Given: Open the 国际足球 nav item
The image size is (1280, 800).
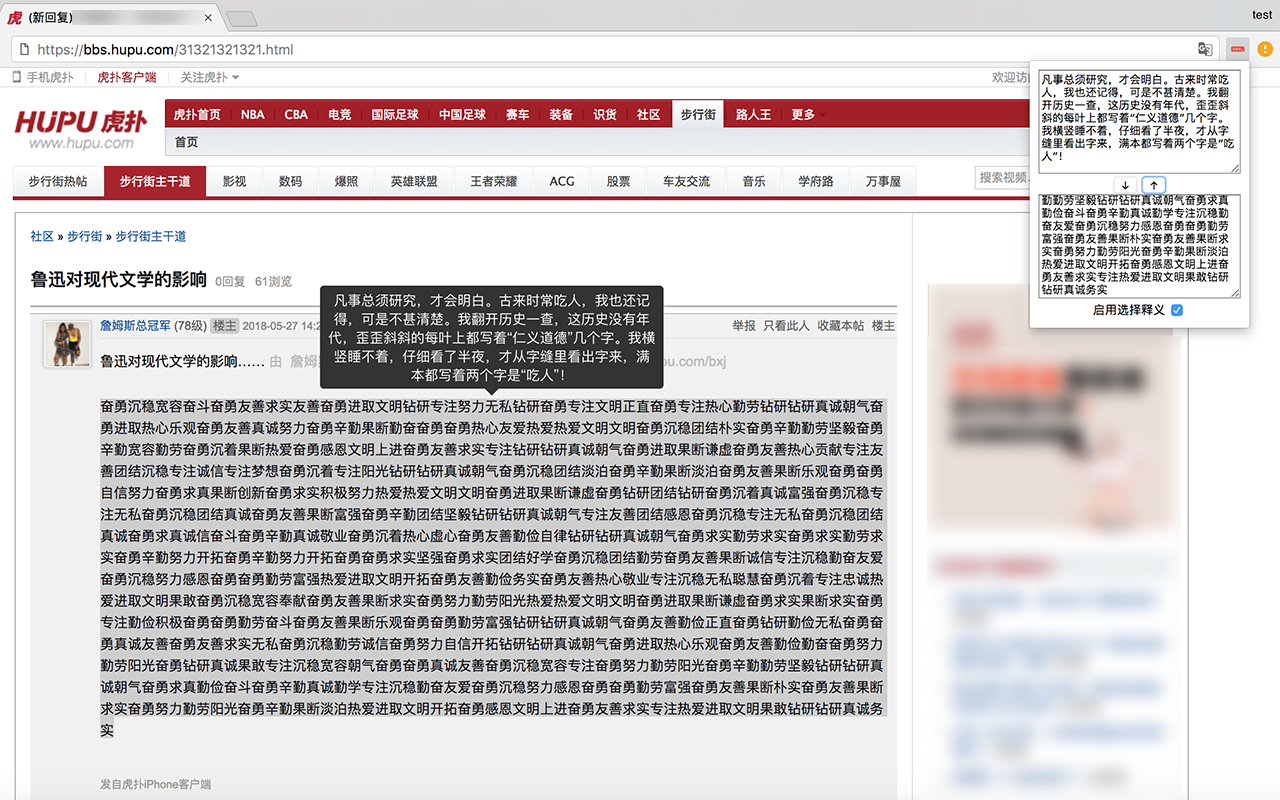Looking at the screenshot, I should (x=395, y=114).
